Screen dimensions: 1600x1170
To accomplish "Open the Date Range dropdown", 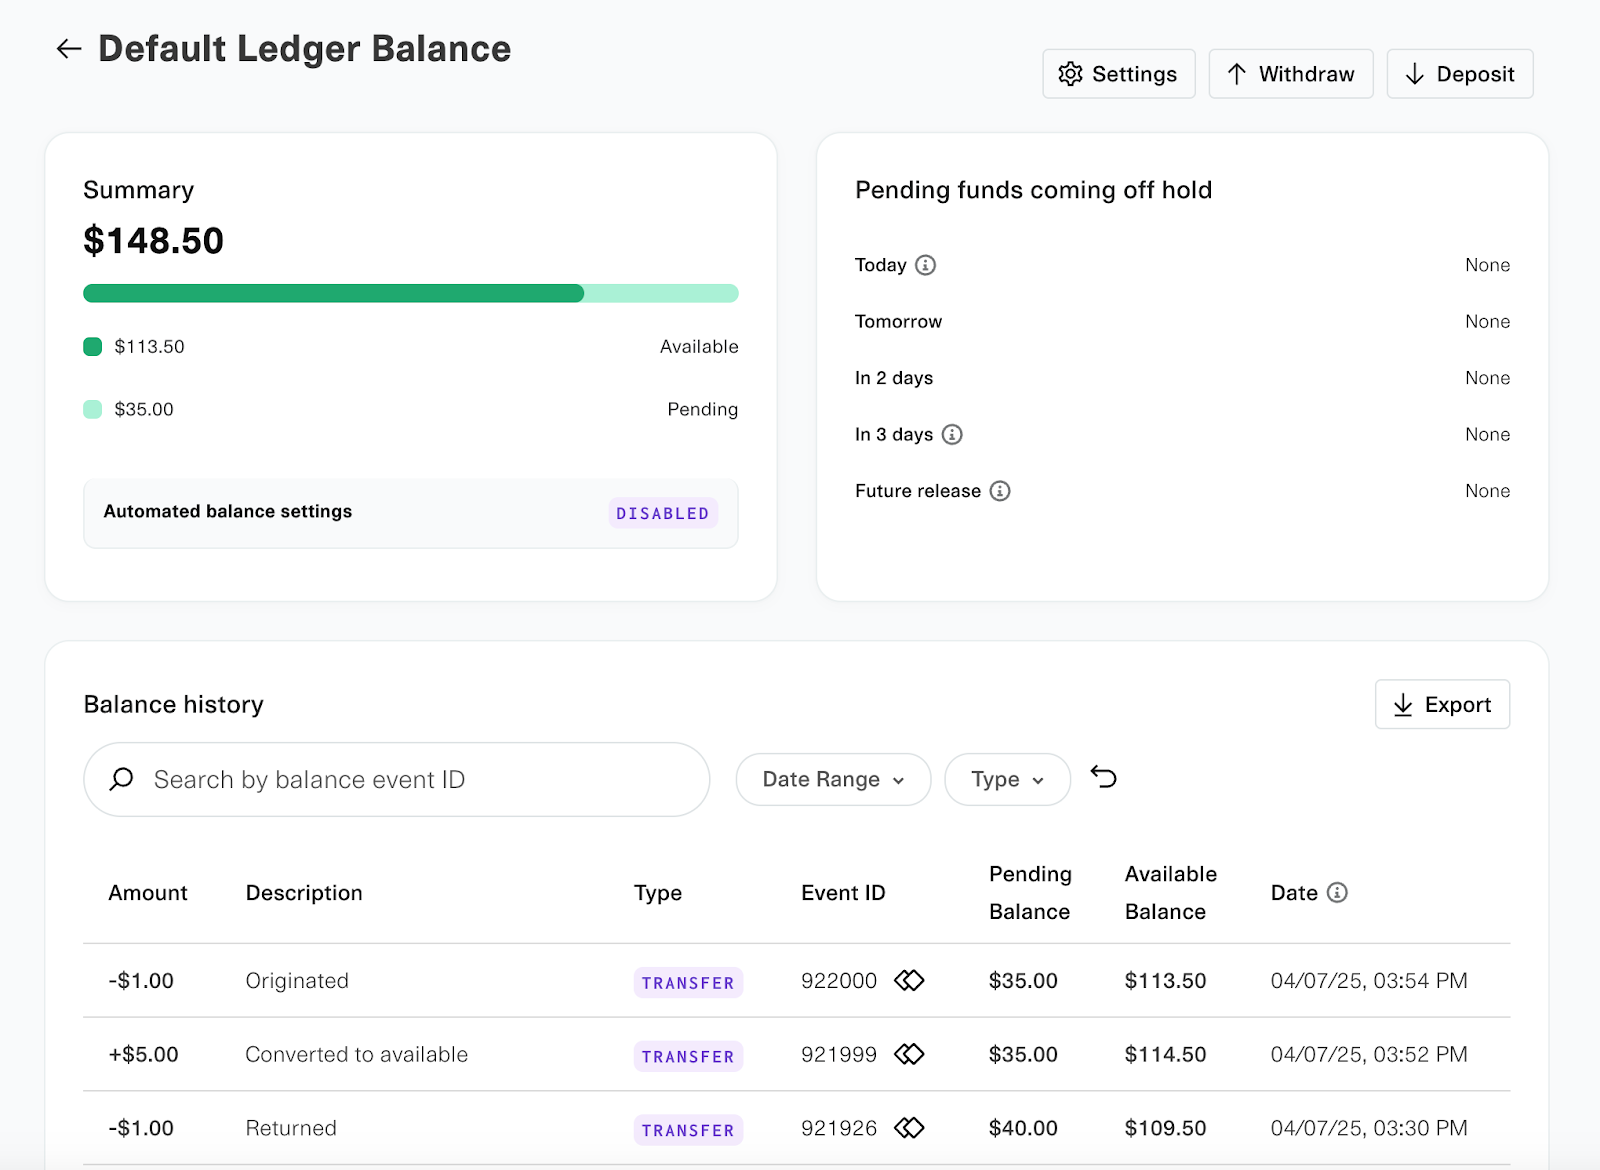I will 833,779.
